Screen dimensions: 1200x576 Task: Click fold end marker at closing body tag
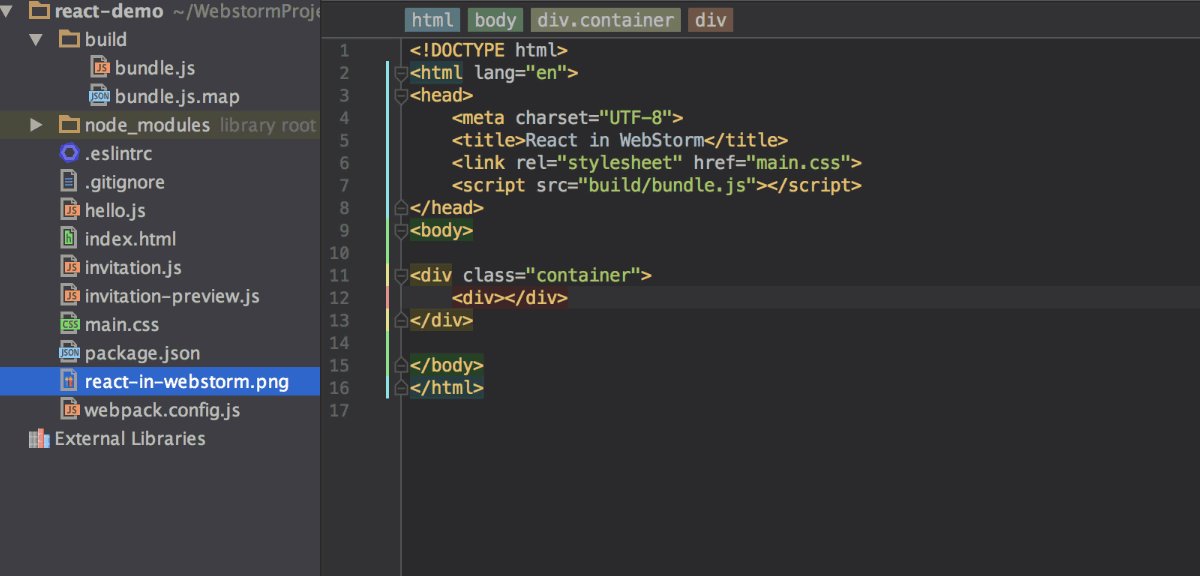click(401, 366)
